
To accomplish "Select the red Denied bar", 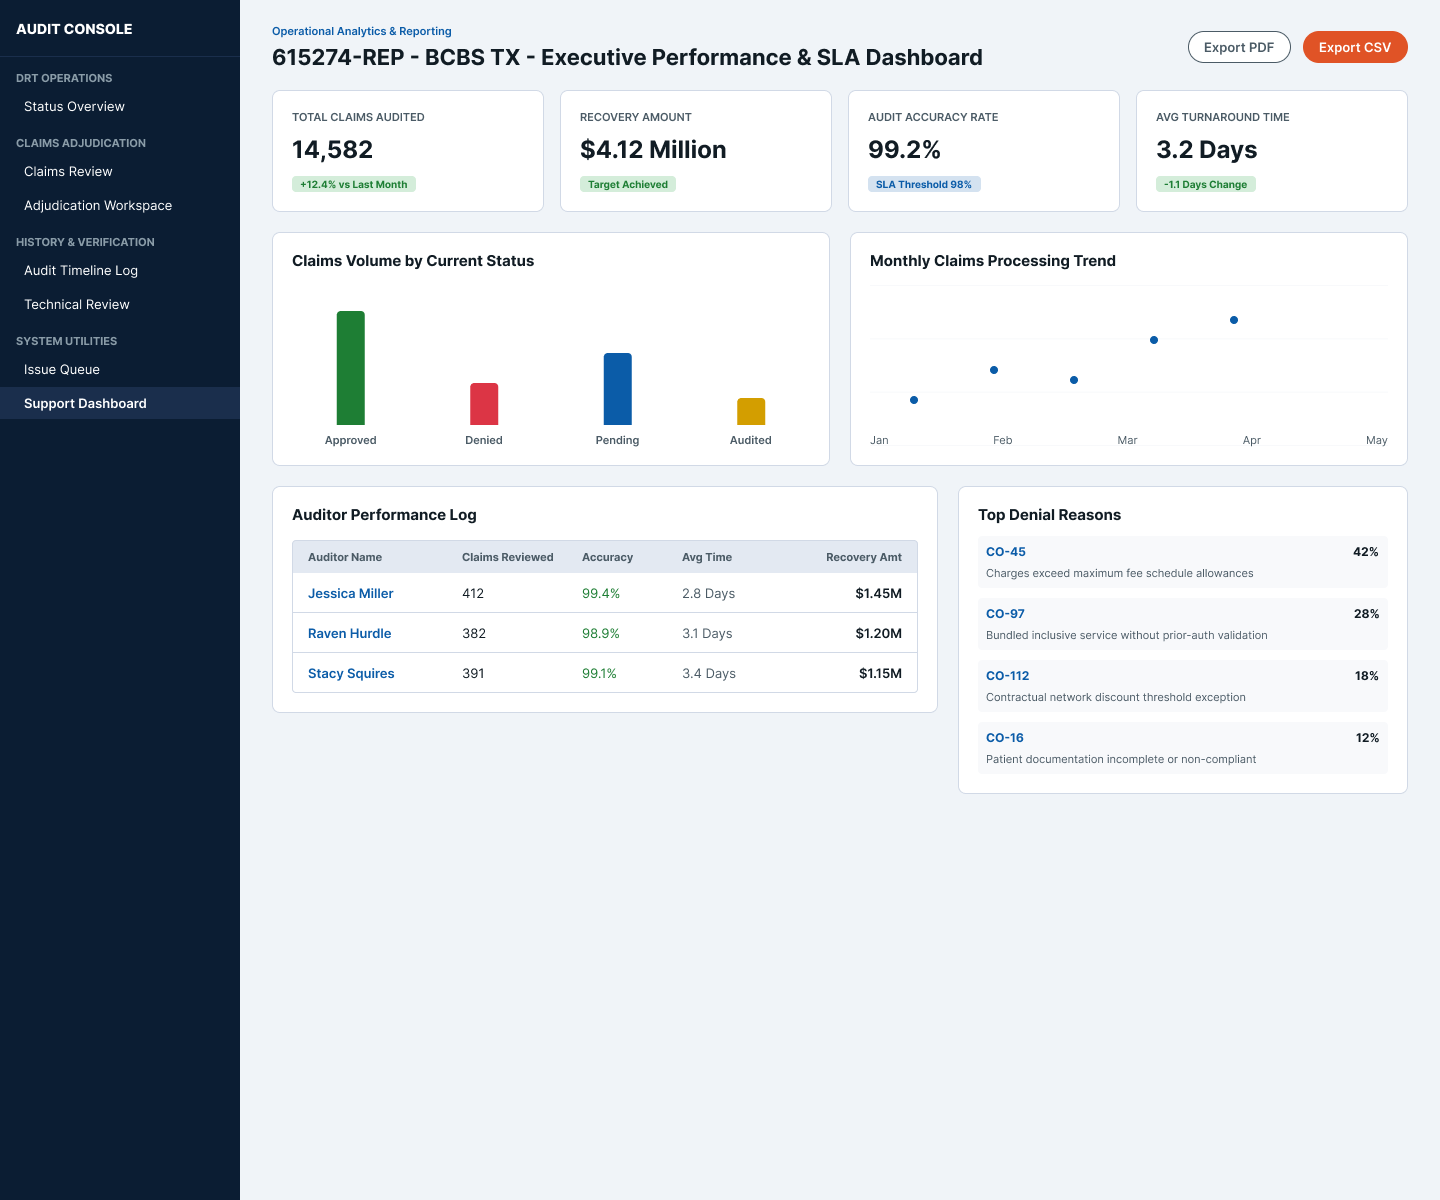I will tap(484, 404).
